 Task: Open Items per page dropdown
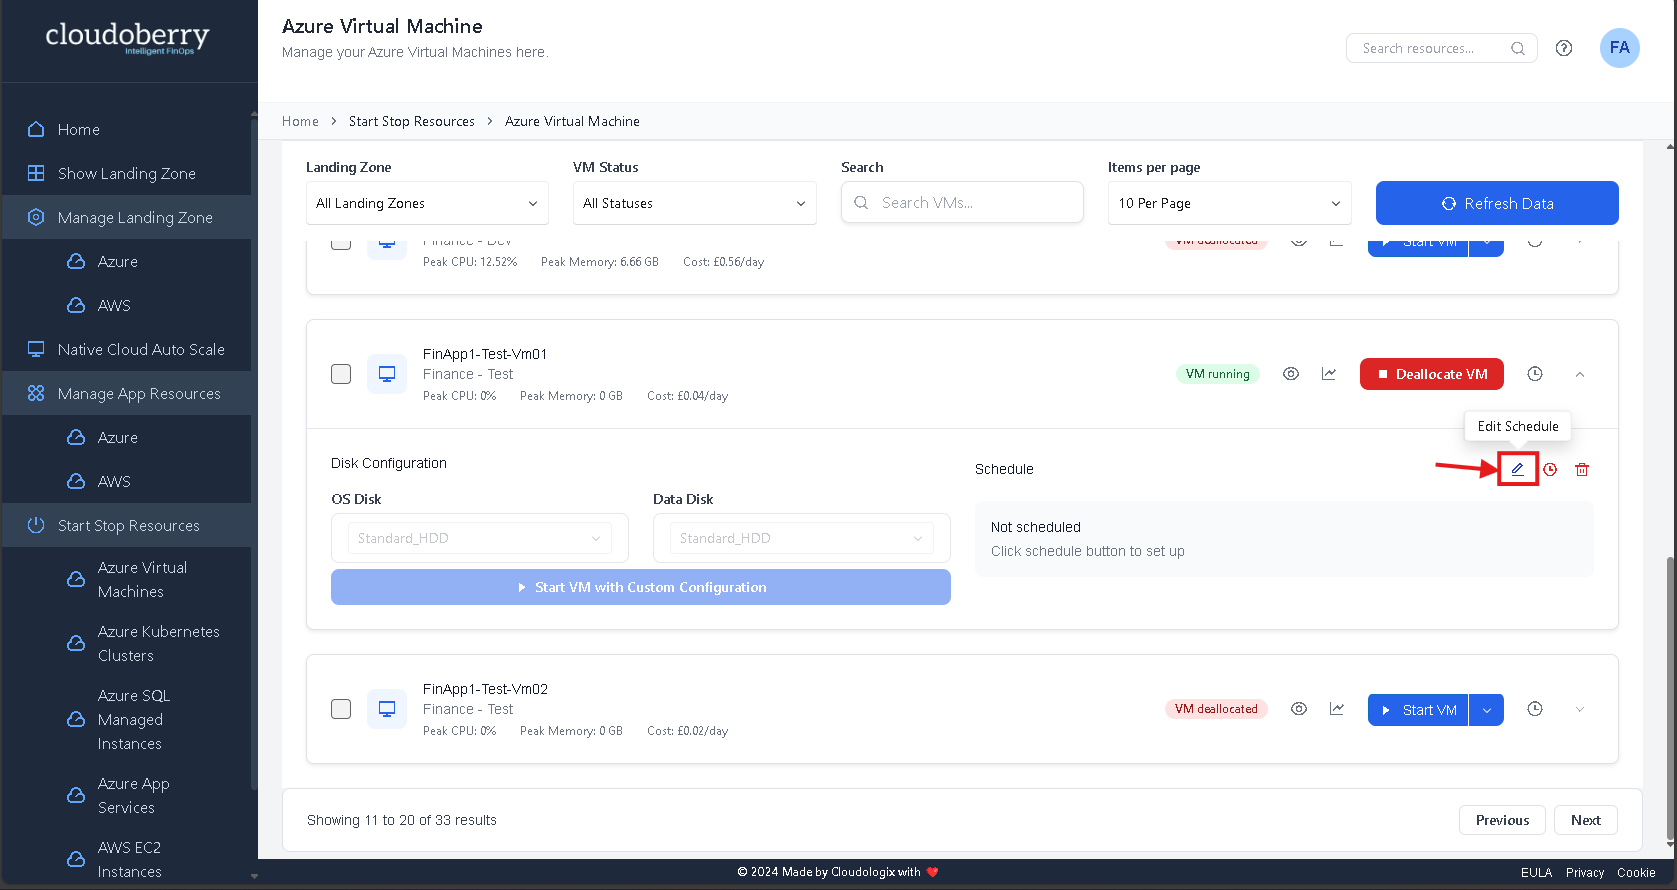[1229, 203]
